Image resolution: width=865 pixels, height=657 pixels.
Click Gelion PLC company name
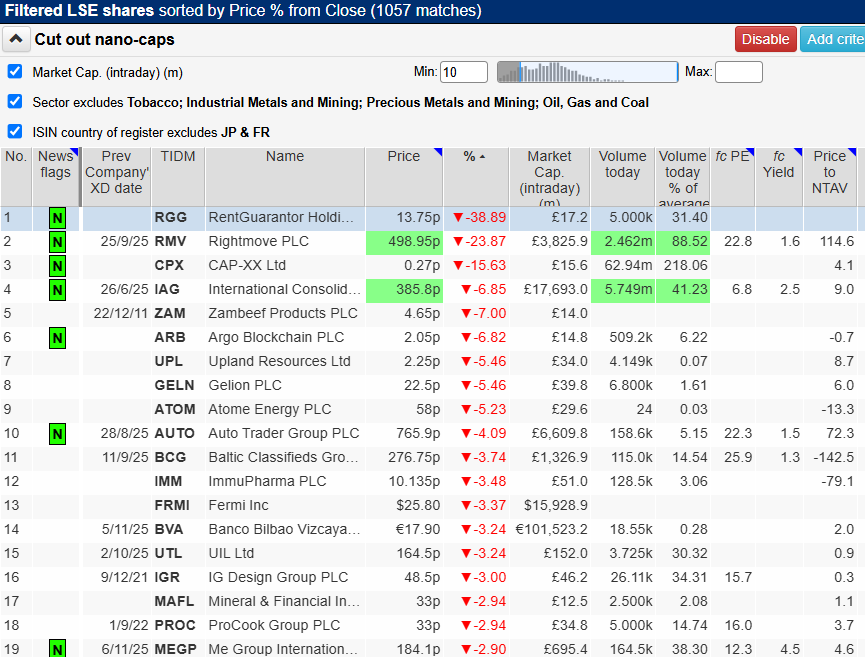click(245, 386)
